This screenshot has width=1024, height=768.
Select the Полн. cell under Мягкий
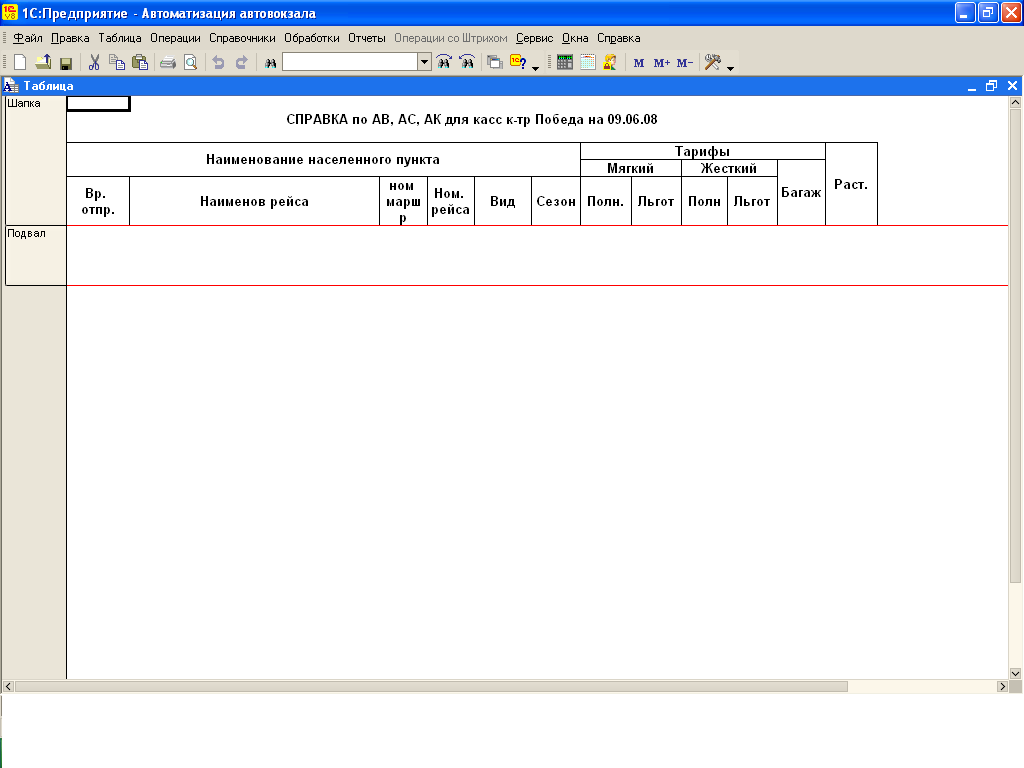605,201
